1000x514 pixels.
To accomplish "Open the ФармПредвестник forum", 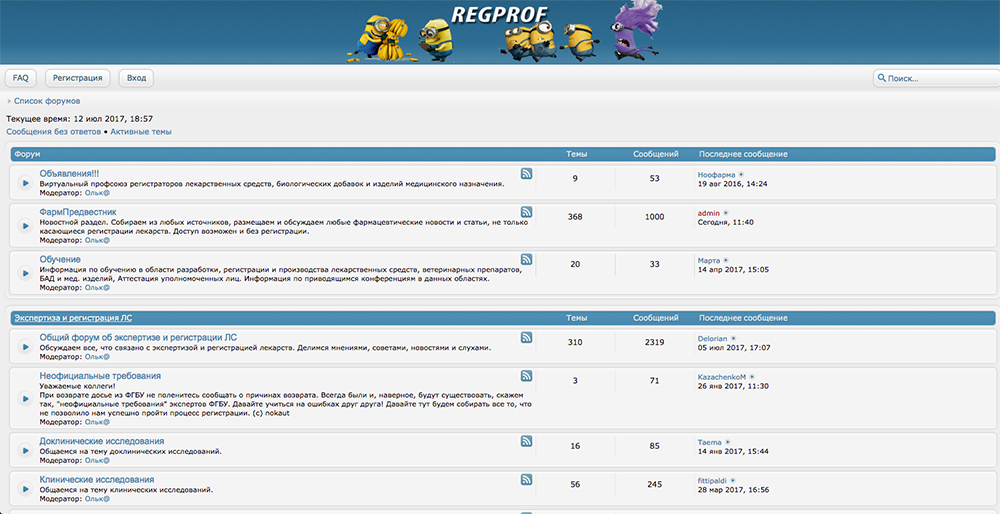I will point(78,212).
